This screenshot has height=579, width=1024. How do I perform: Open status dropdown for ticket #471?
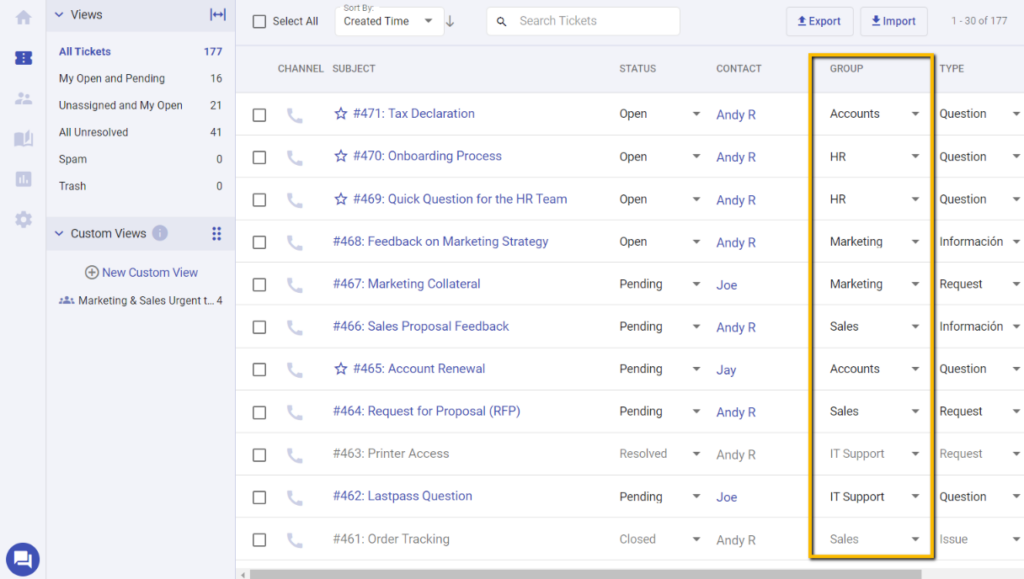[x=696, y=114]
